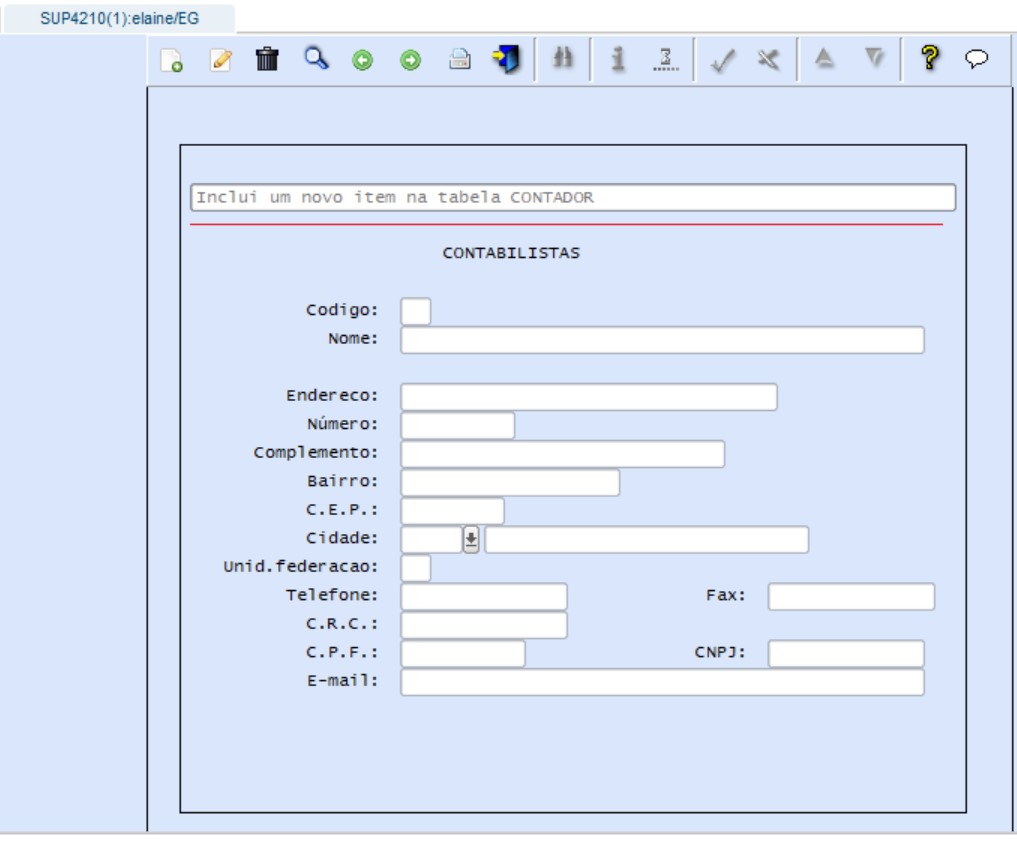
Task: Click the edit pencil icon
Action: 221,60
